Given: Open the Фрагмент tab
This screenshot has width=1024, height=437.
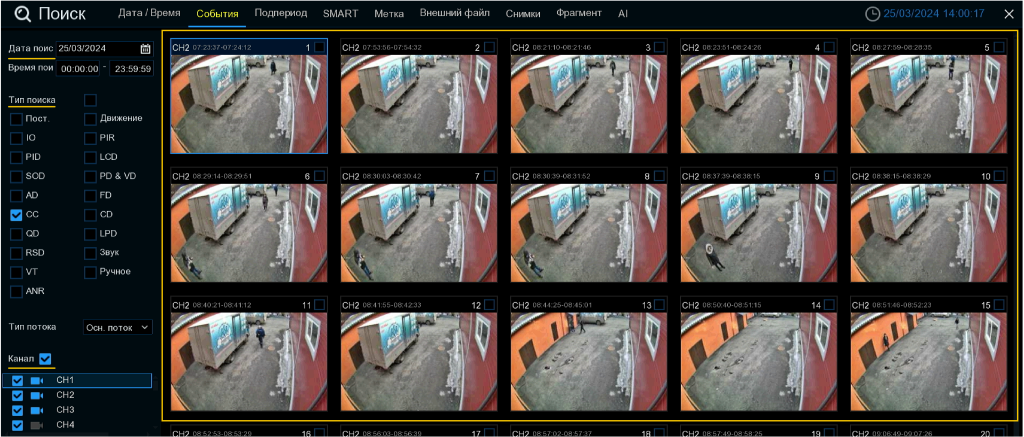Looking at the screenshot, I should pyautogui.click(x=579, y=13).
